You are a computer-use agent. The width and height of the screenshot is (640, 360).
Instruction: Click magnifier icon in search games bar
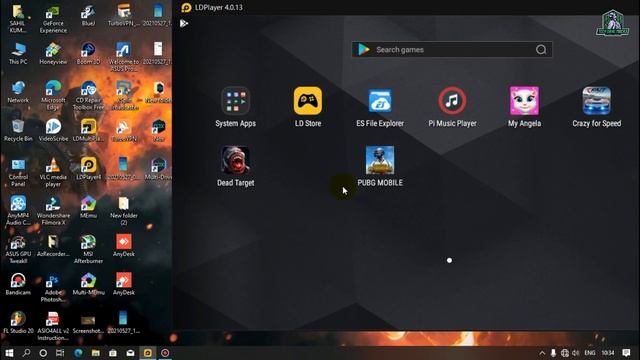pos(541,50)
